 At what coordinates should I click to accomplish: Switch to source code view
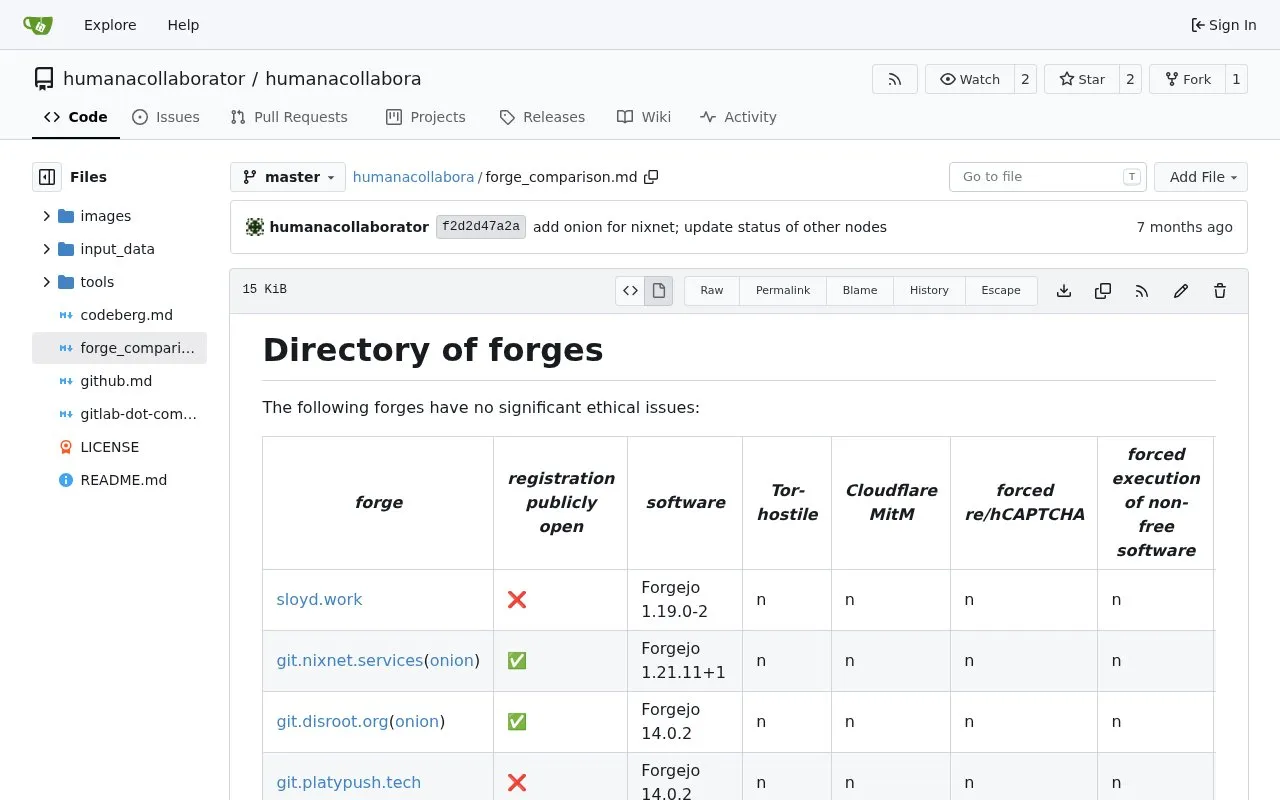point(630,291)
